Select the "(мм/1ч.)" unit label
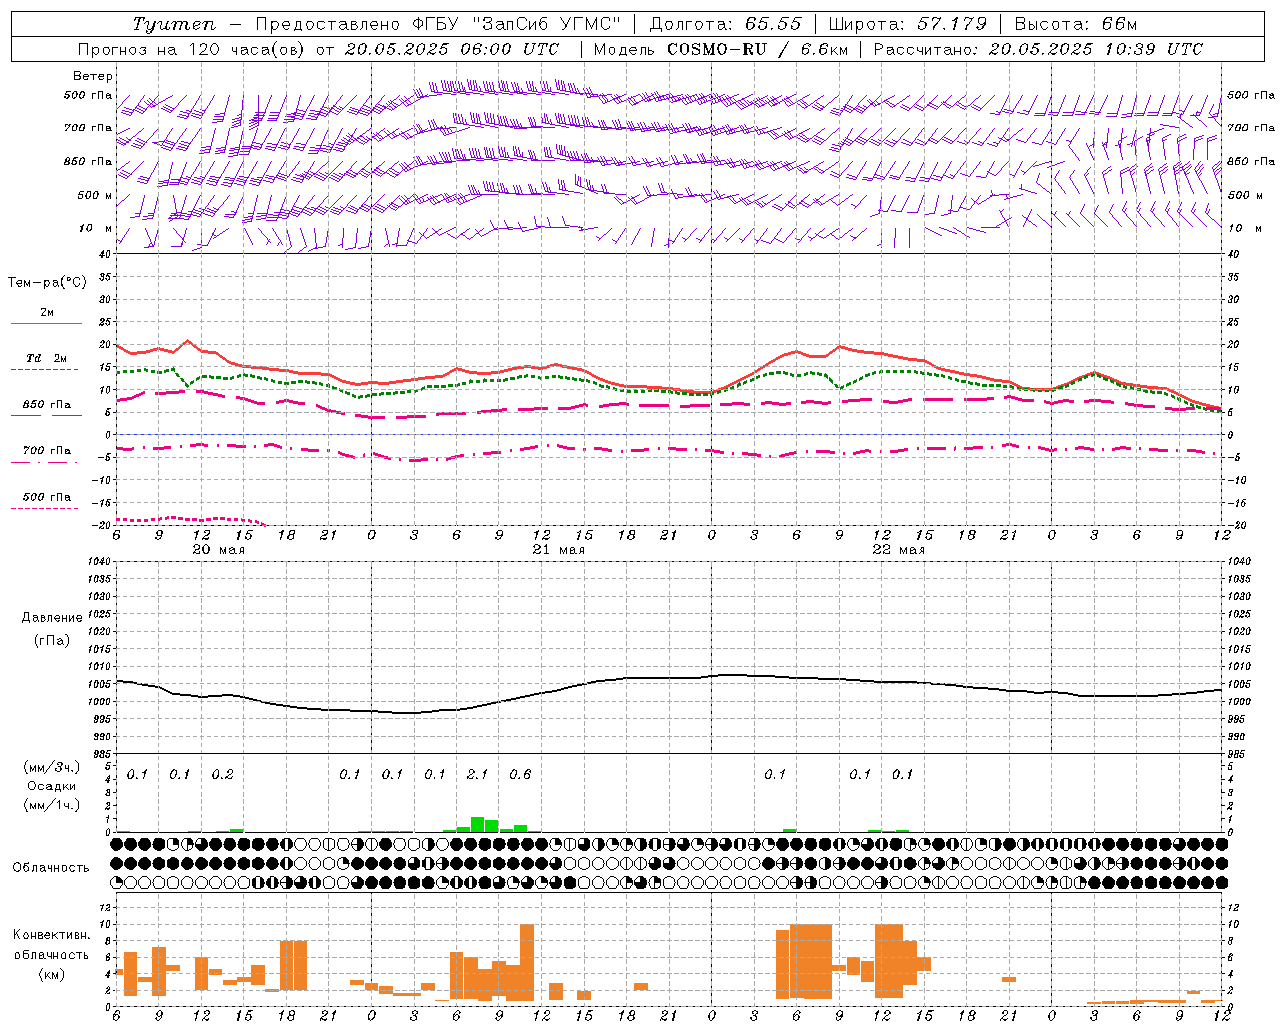The height and width of the screenshot is (1024, 1280). [x=52, y=805]
